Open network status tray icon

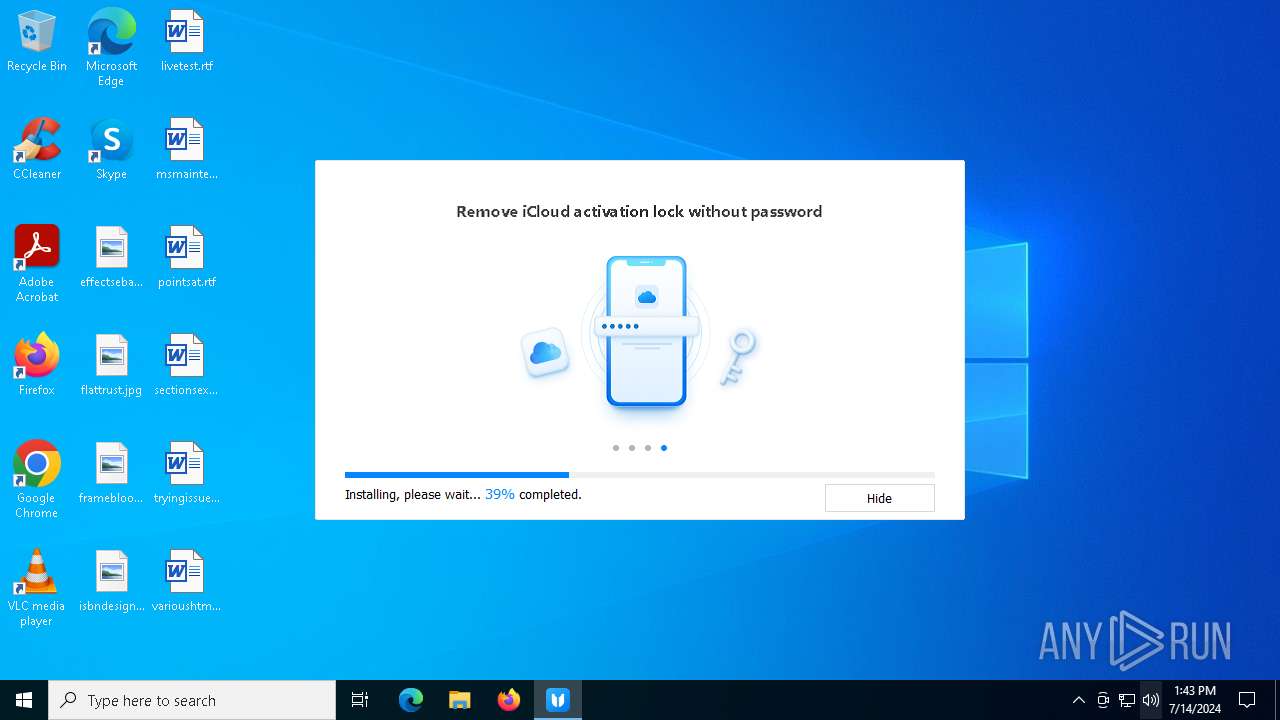1127,700
